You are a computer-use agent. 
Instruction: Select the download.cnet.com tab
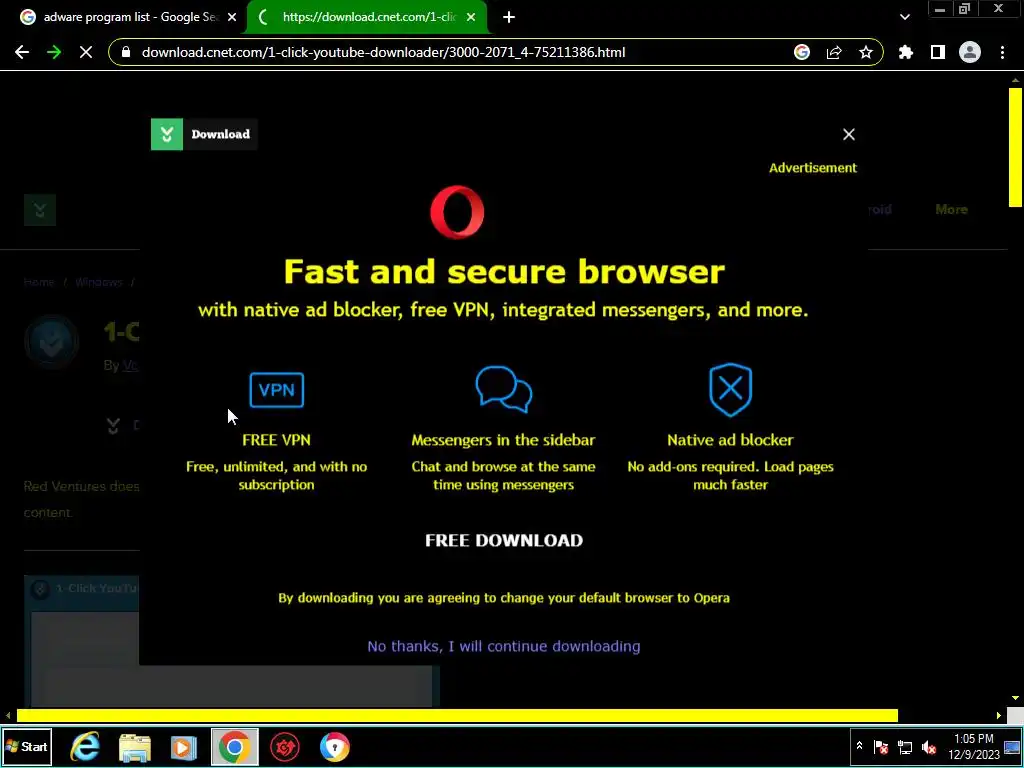(368, 17)
